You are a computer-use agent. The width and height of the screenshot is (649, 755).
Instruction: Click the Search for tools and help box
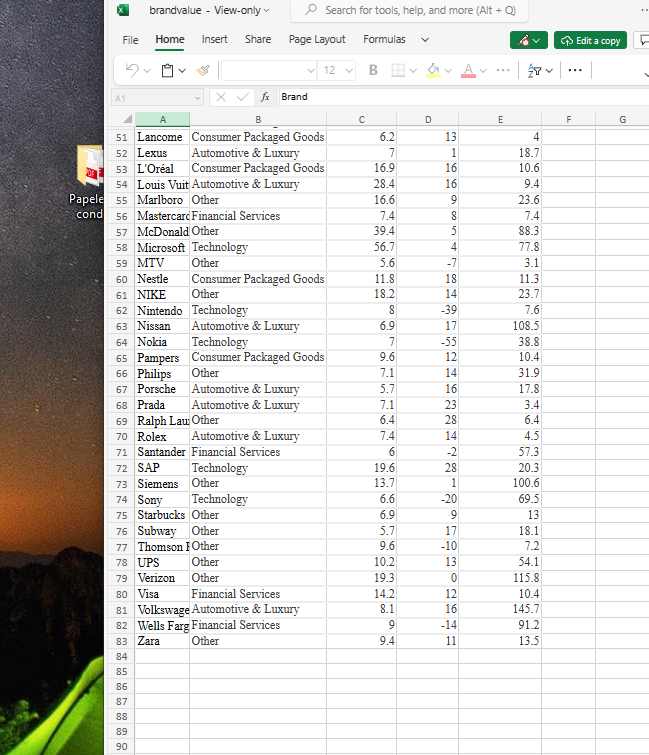click(x=409, y=10)
